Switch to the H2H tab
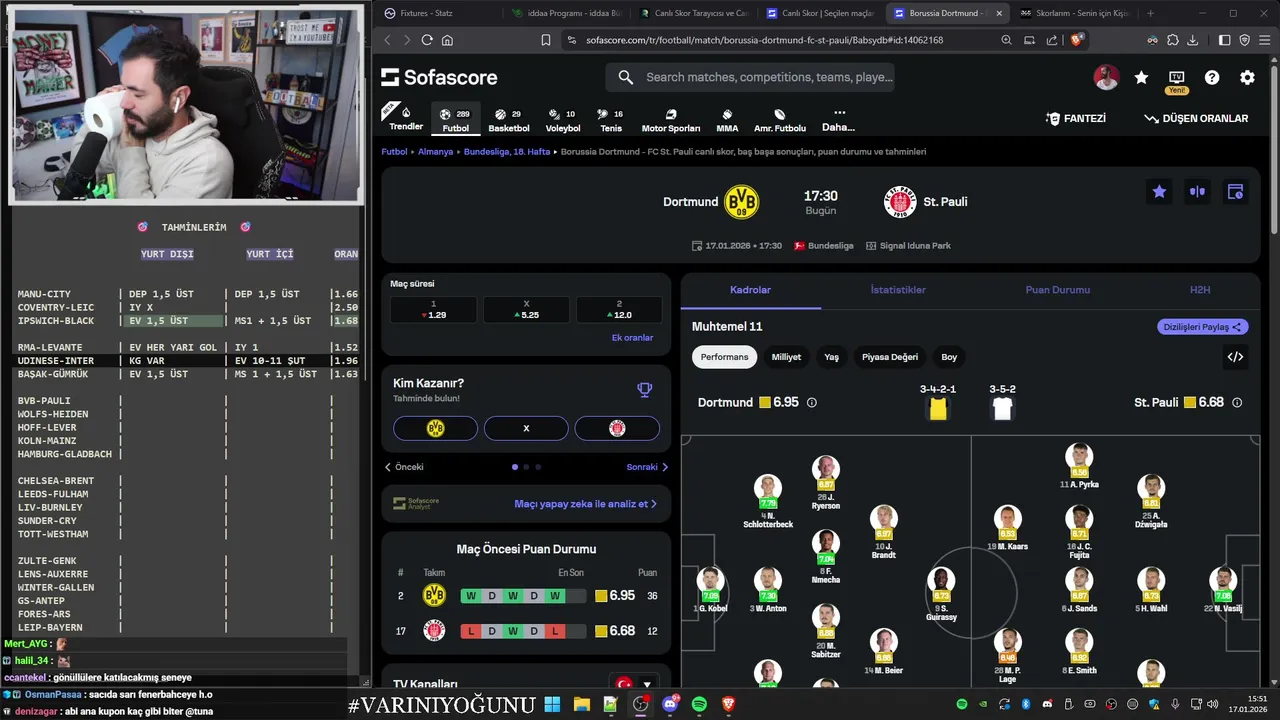This screenshot has width=1280, height=720. pyautogui.click(x=1200, y=290)
